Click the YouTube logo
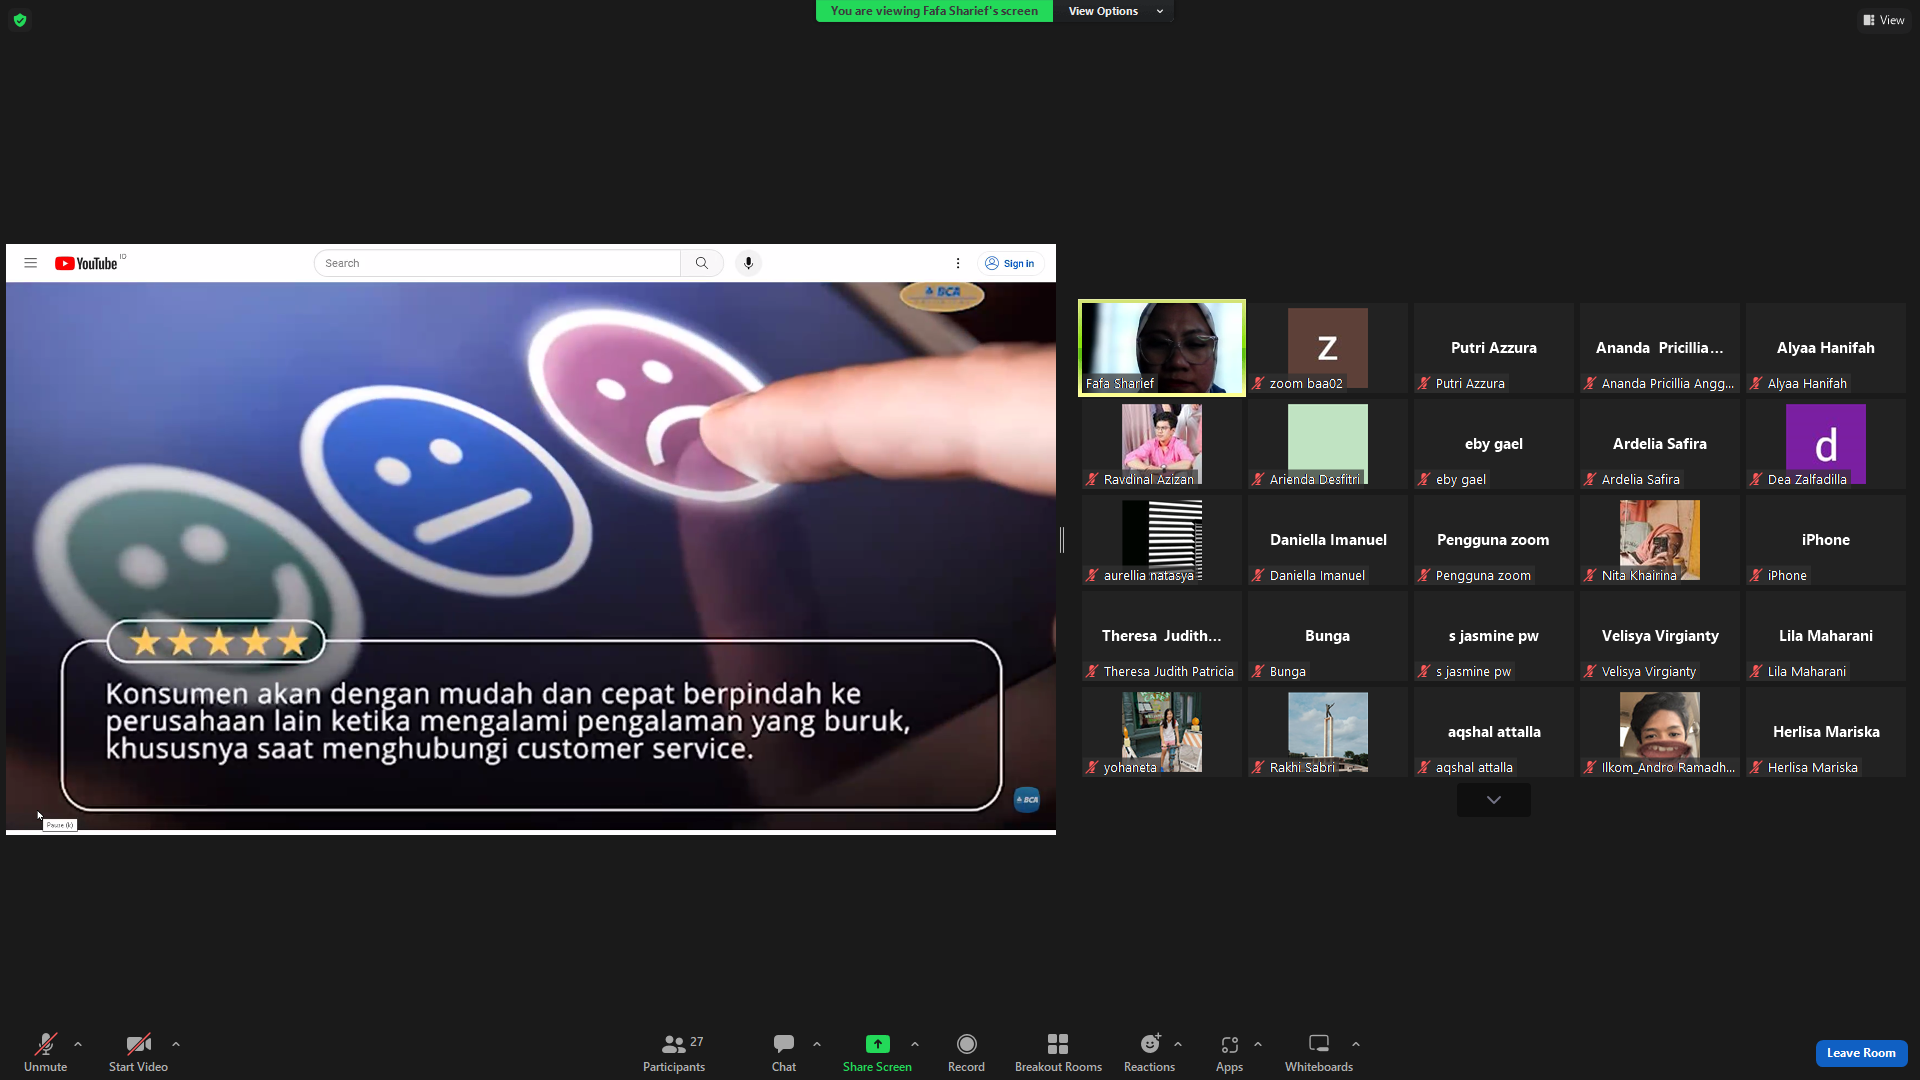The image size is (1920, 1080). click(x=86, y=263)
